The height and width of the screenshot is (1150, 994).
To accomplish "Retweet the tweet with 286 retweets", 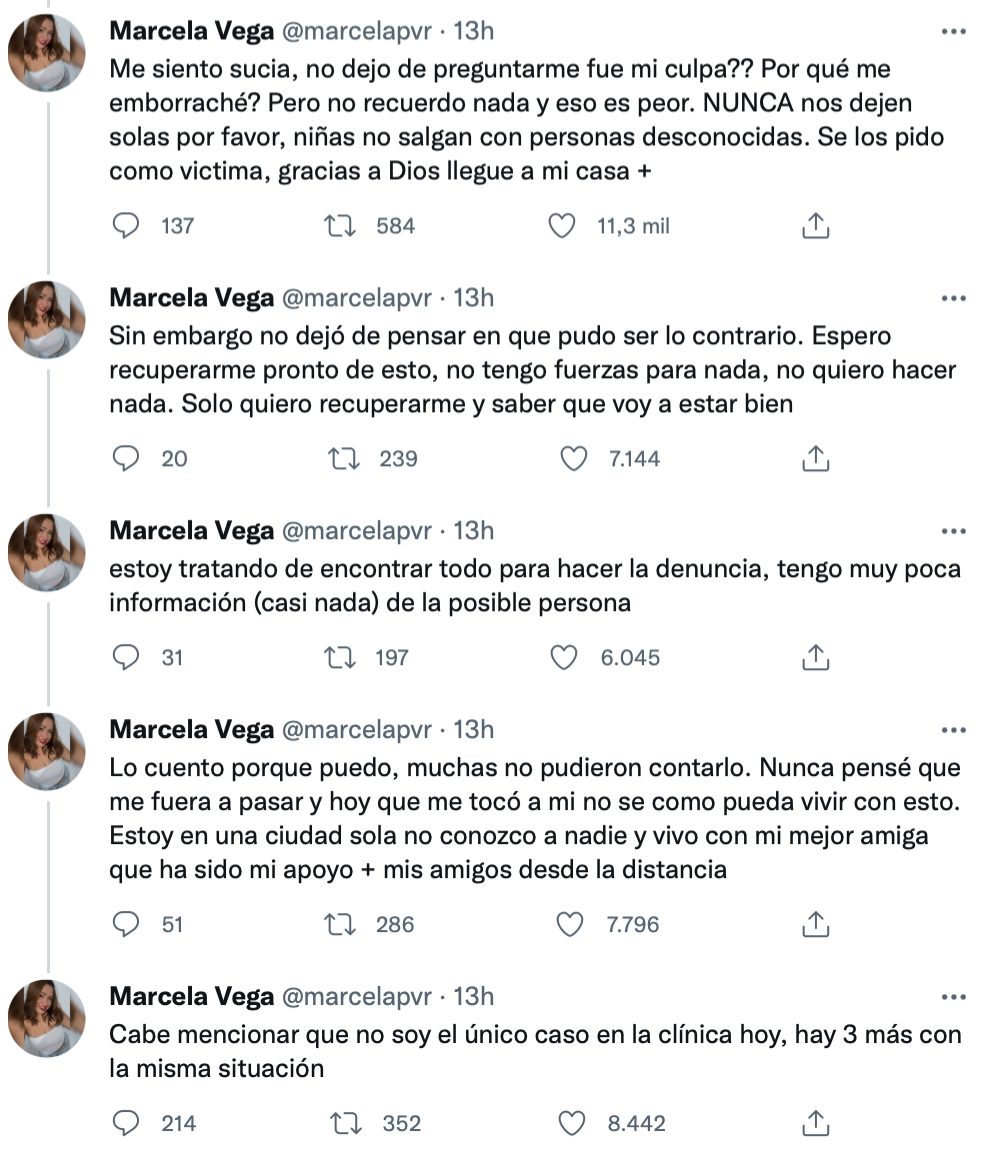I will pyautogui.click(x=341, y=924).
